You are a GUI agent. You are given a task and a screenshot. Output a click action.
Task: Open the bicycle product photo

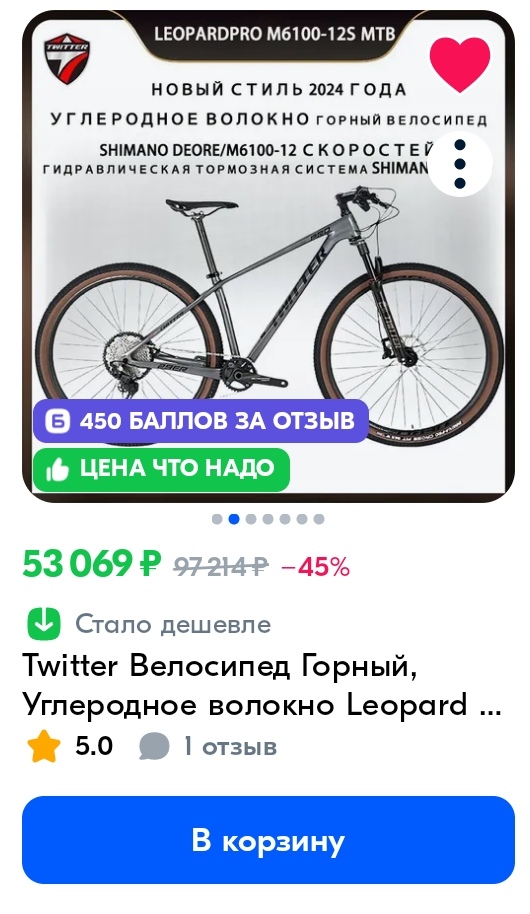click(268, 256)
